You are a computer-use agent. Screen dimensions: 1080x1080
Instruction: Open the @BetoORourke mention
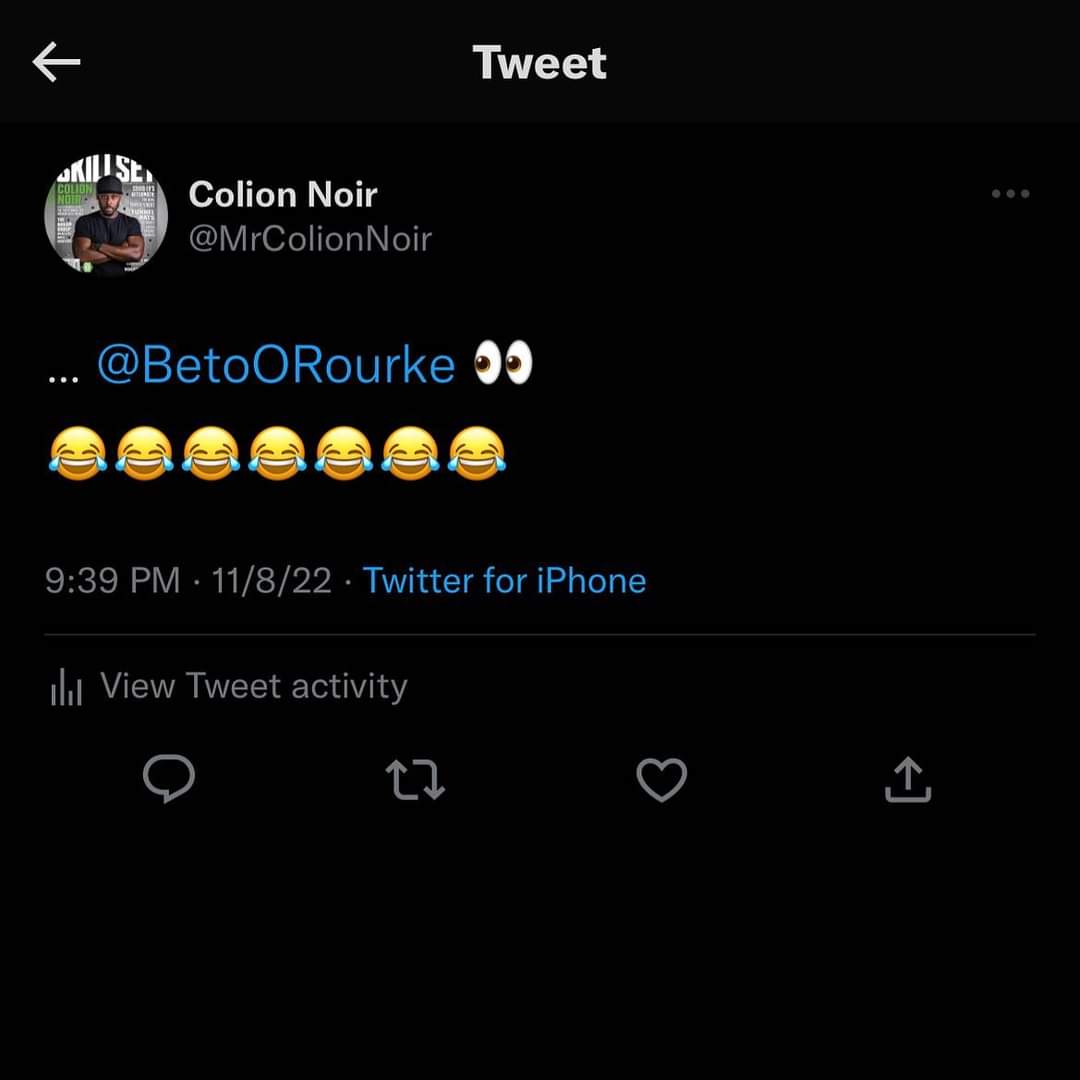pyautogui.click(x=276, y=365)
